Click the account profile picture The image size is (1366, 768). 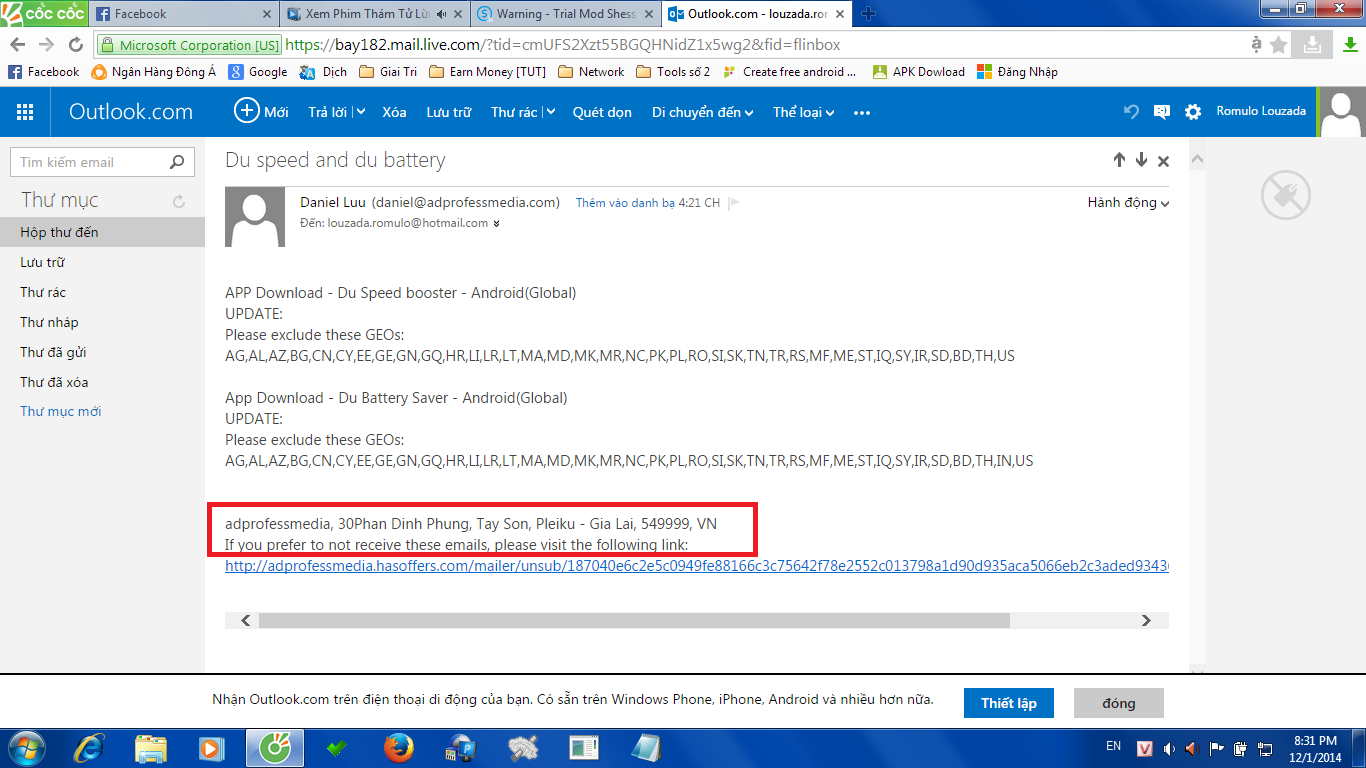click(x=1341, y=112)
